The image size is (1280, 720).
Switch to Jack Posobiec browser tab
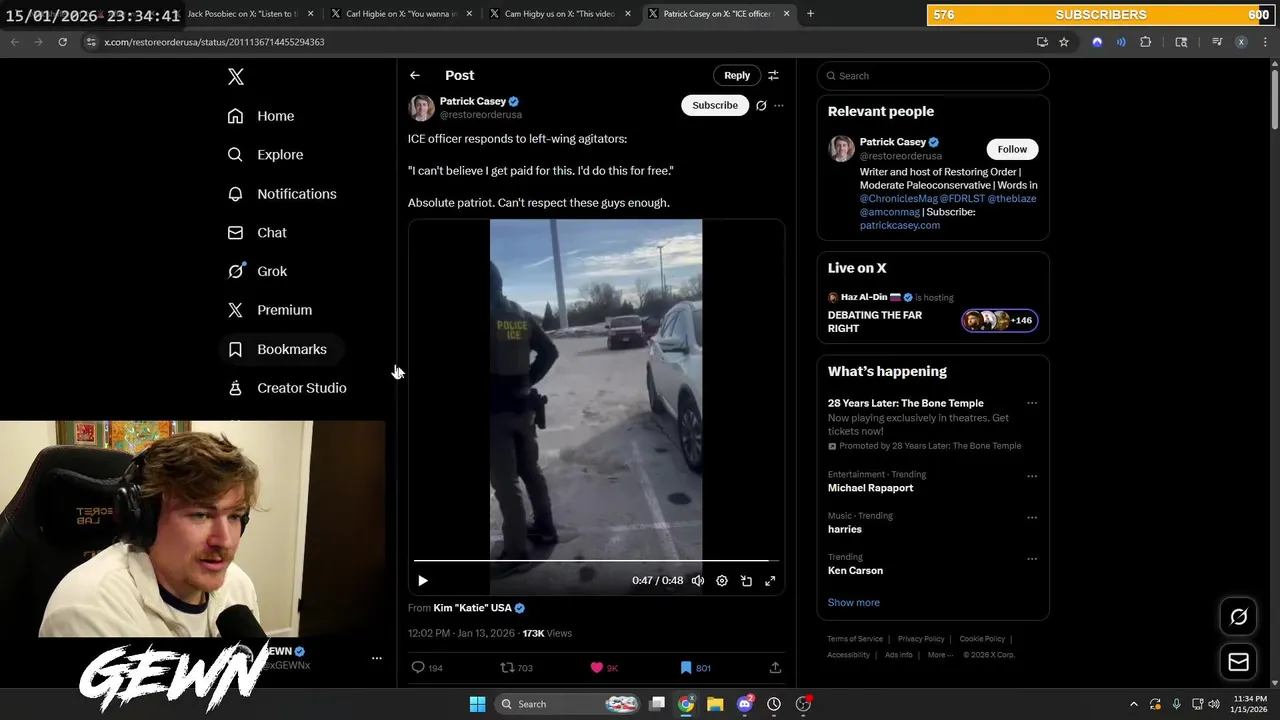coord(243,14)
